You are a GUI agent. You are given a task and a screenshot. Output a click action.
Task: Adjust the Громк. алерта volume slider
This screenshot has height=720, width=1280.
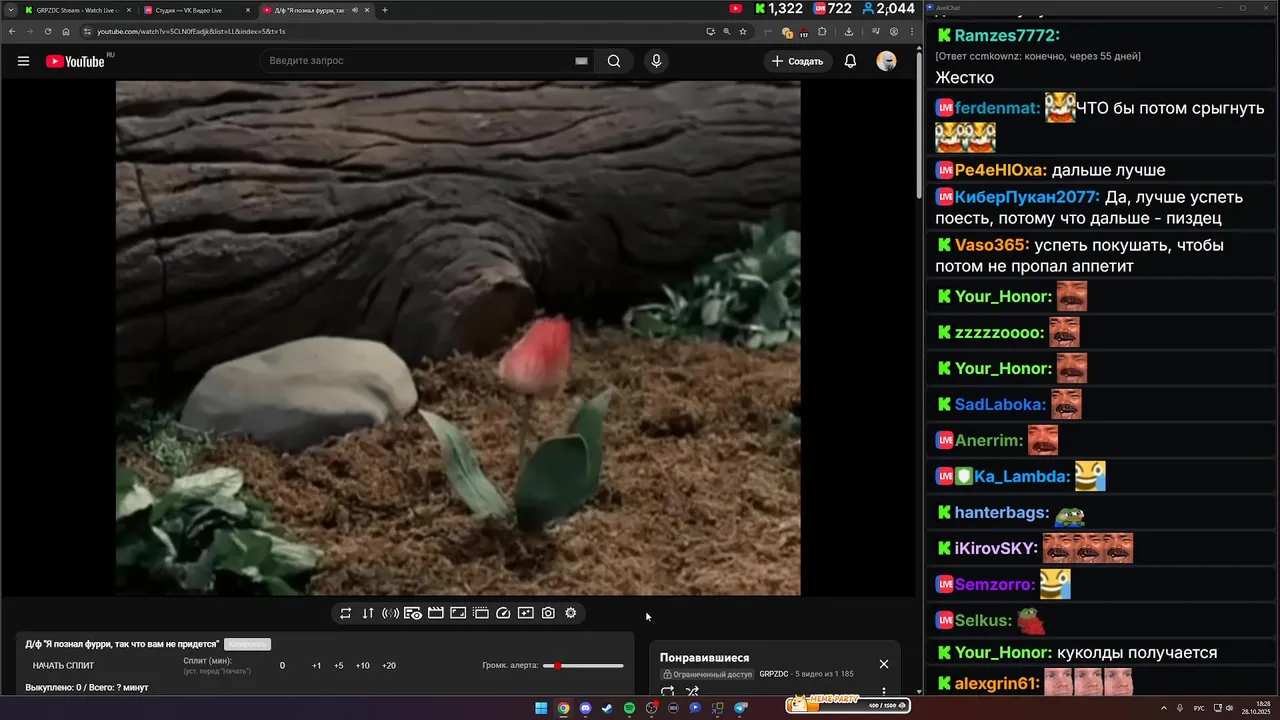pos(583,665)
